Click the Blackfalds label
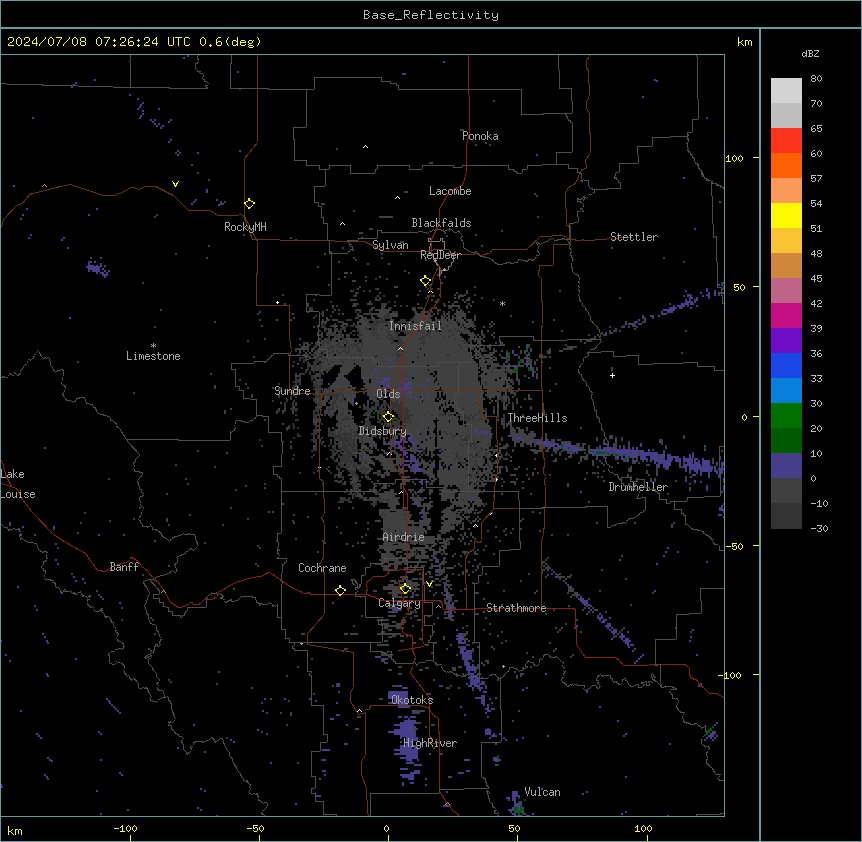Image resolution: width=862 pixels, height=842 pixels. click(x=441, y=223)
